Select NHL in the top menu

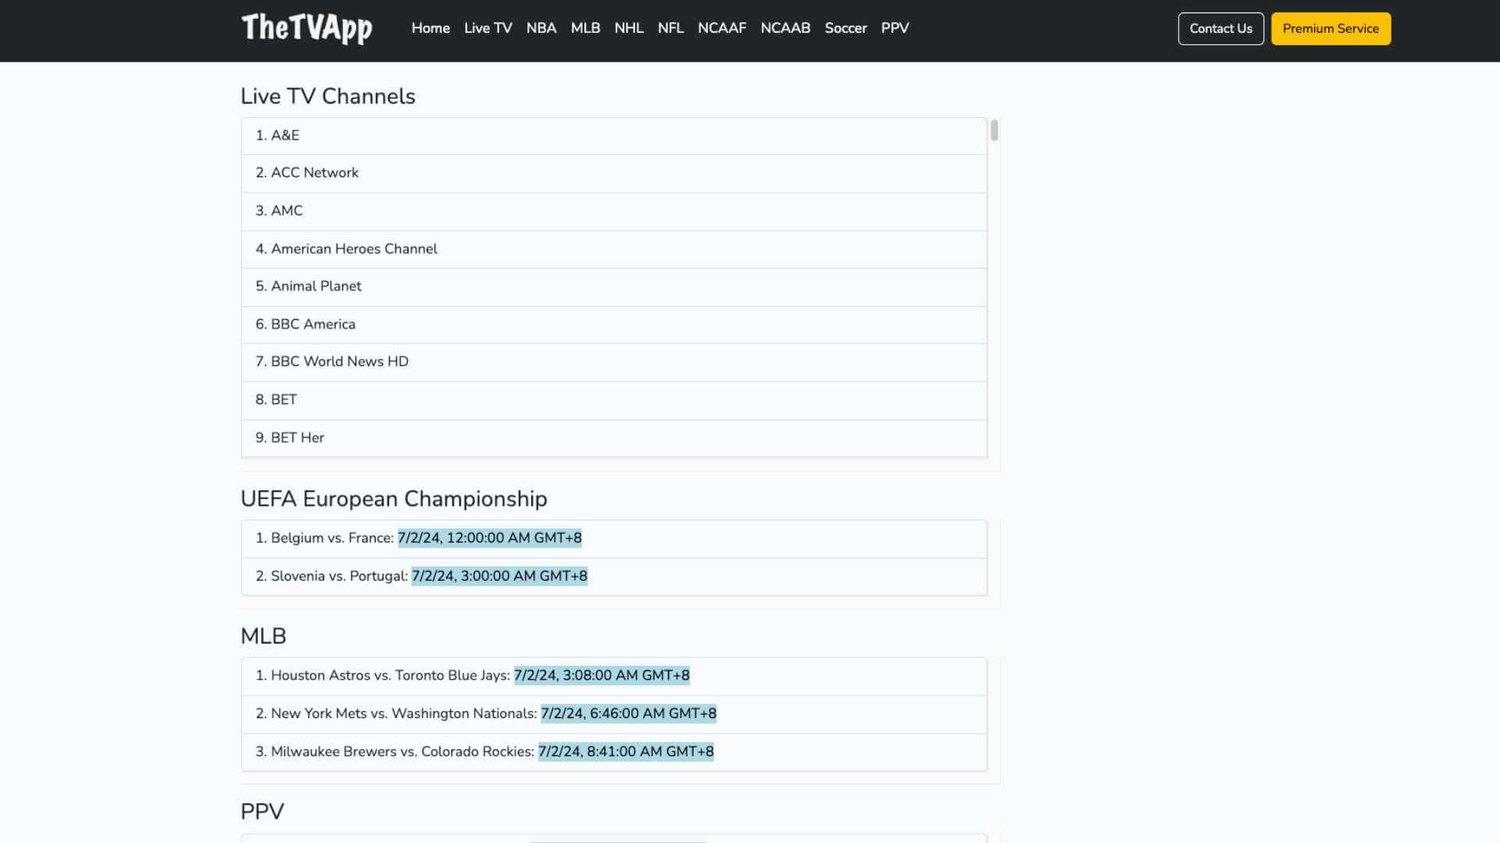pyautogui.click(x=629, y=28)
